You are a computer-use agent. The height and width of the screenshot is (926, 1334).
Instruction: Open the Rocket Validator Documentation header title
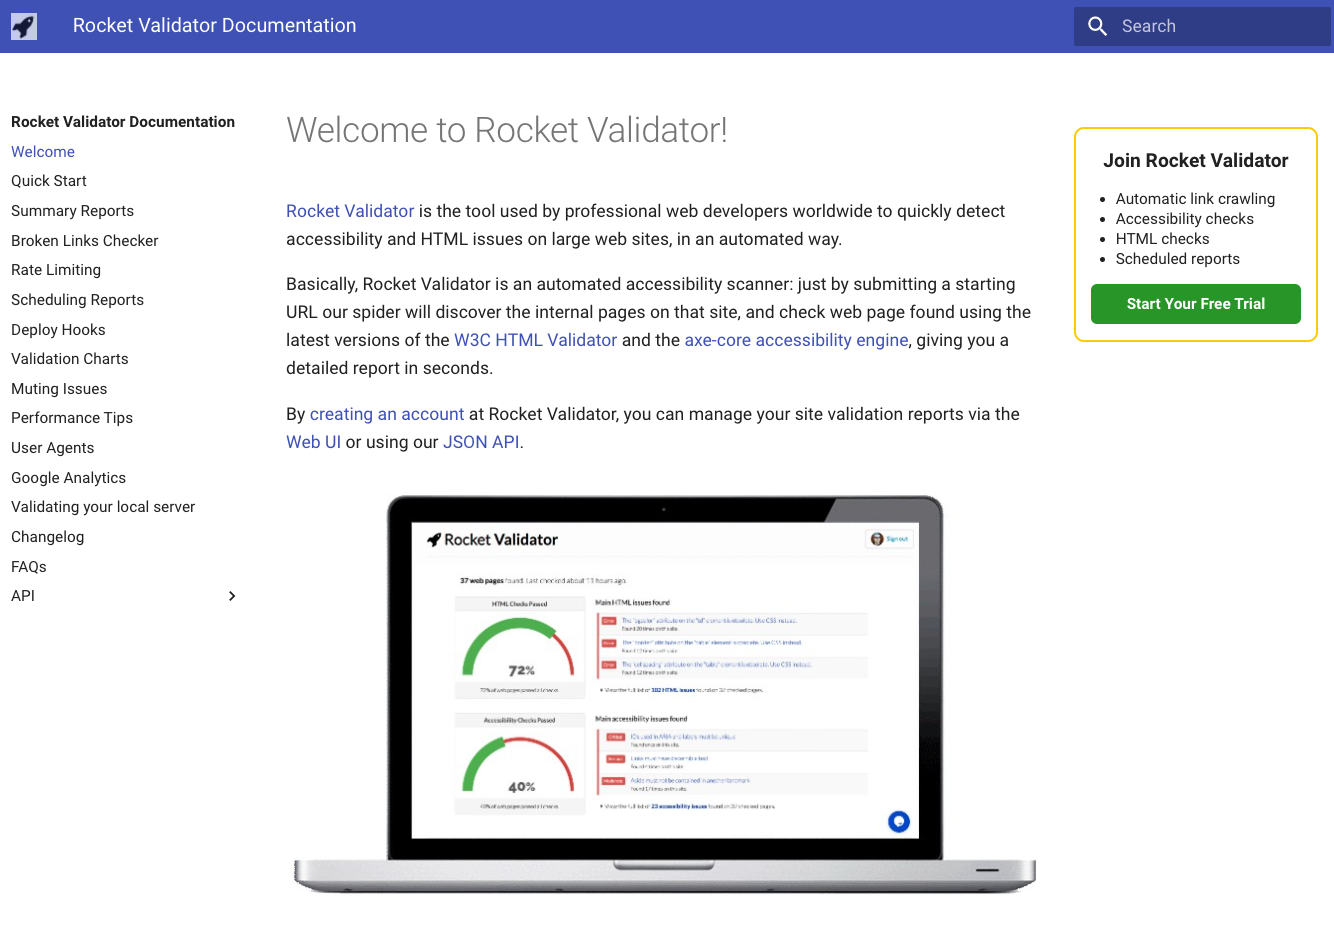[x=214, y=26]
